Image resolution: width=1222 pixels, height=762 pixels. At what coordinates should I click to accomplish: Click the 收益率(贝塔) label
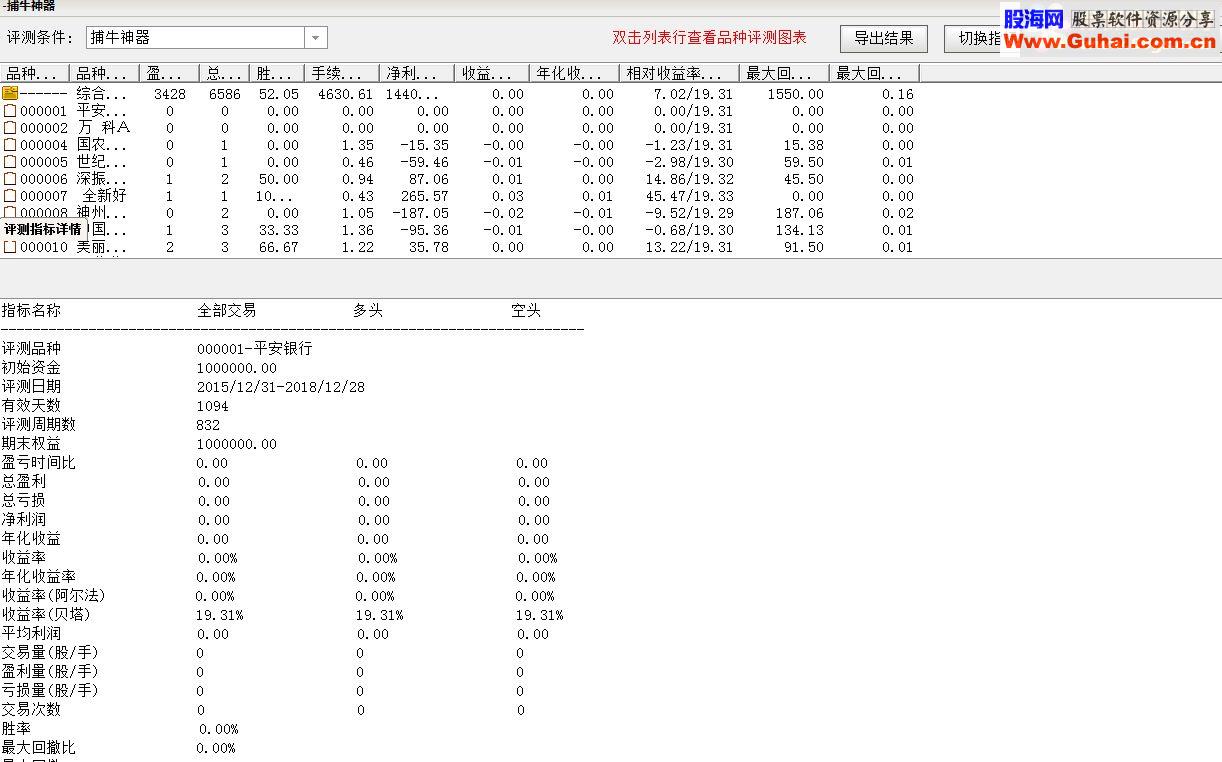pos(46,614)
